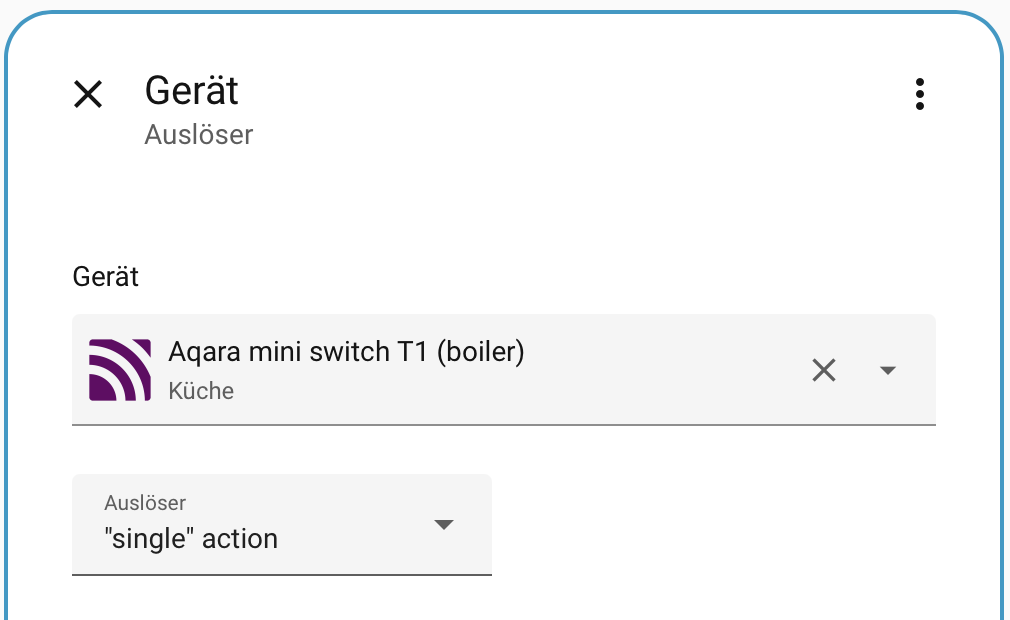Open the three-dot overflow menu
Image resolution: width=1010 pixels, height=620 pixels.
pos(920,94)
